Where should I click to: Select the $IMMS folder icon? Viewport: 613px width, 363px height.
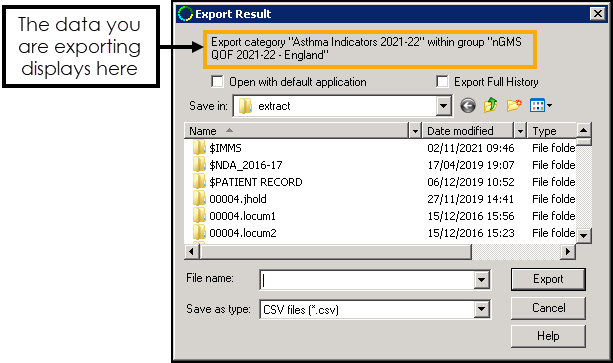pyautogui.click(x=199, y=148)
